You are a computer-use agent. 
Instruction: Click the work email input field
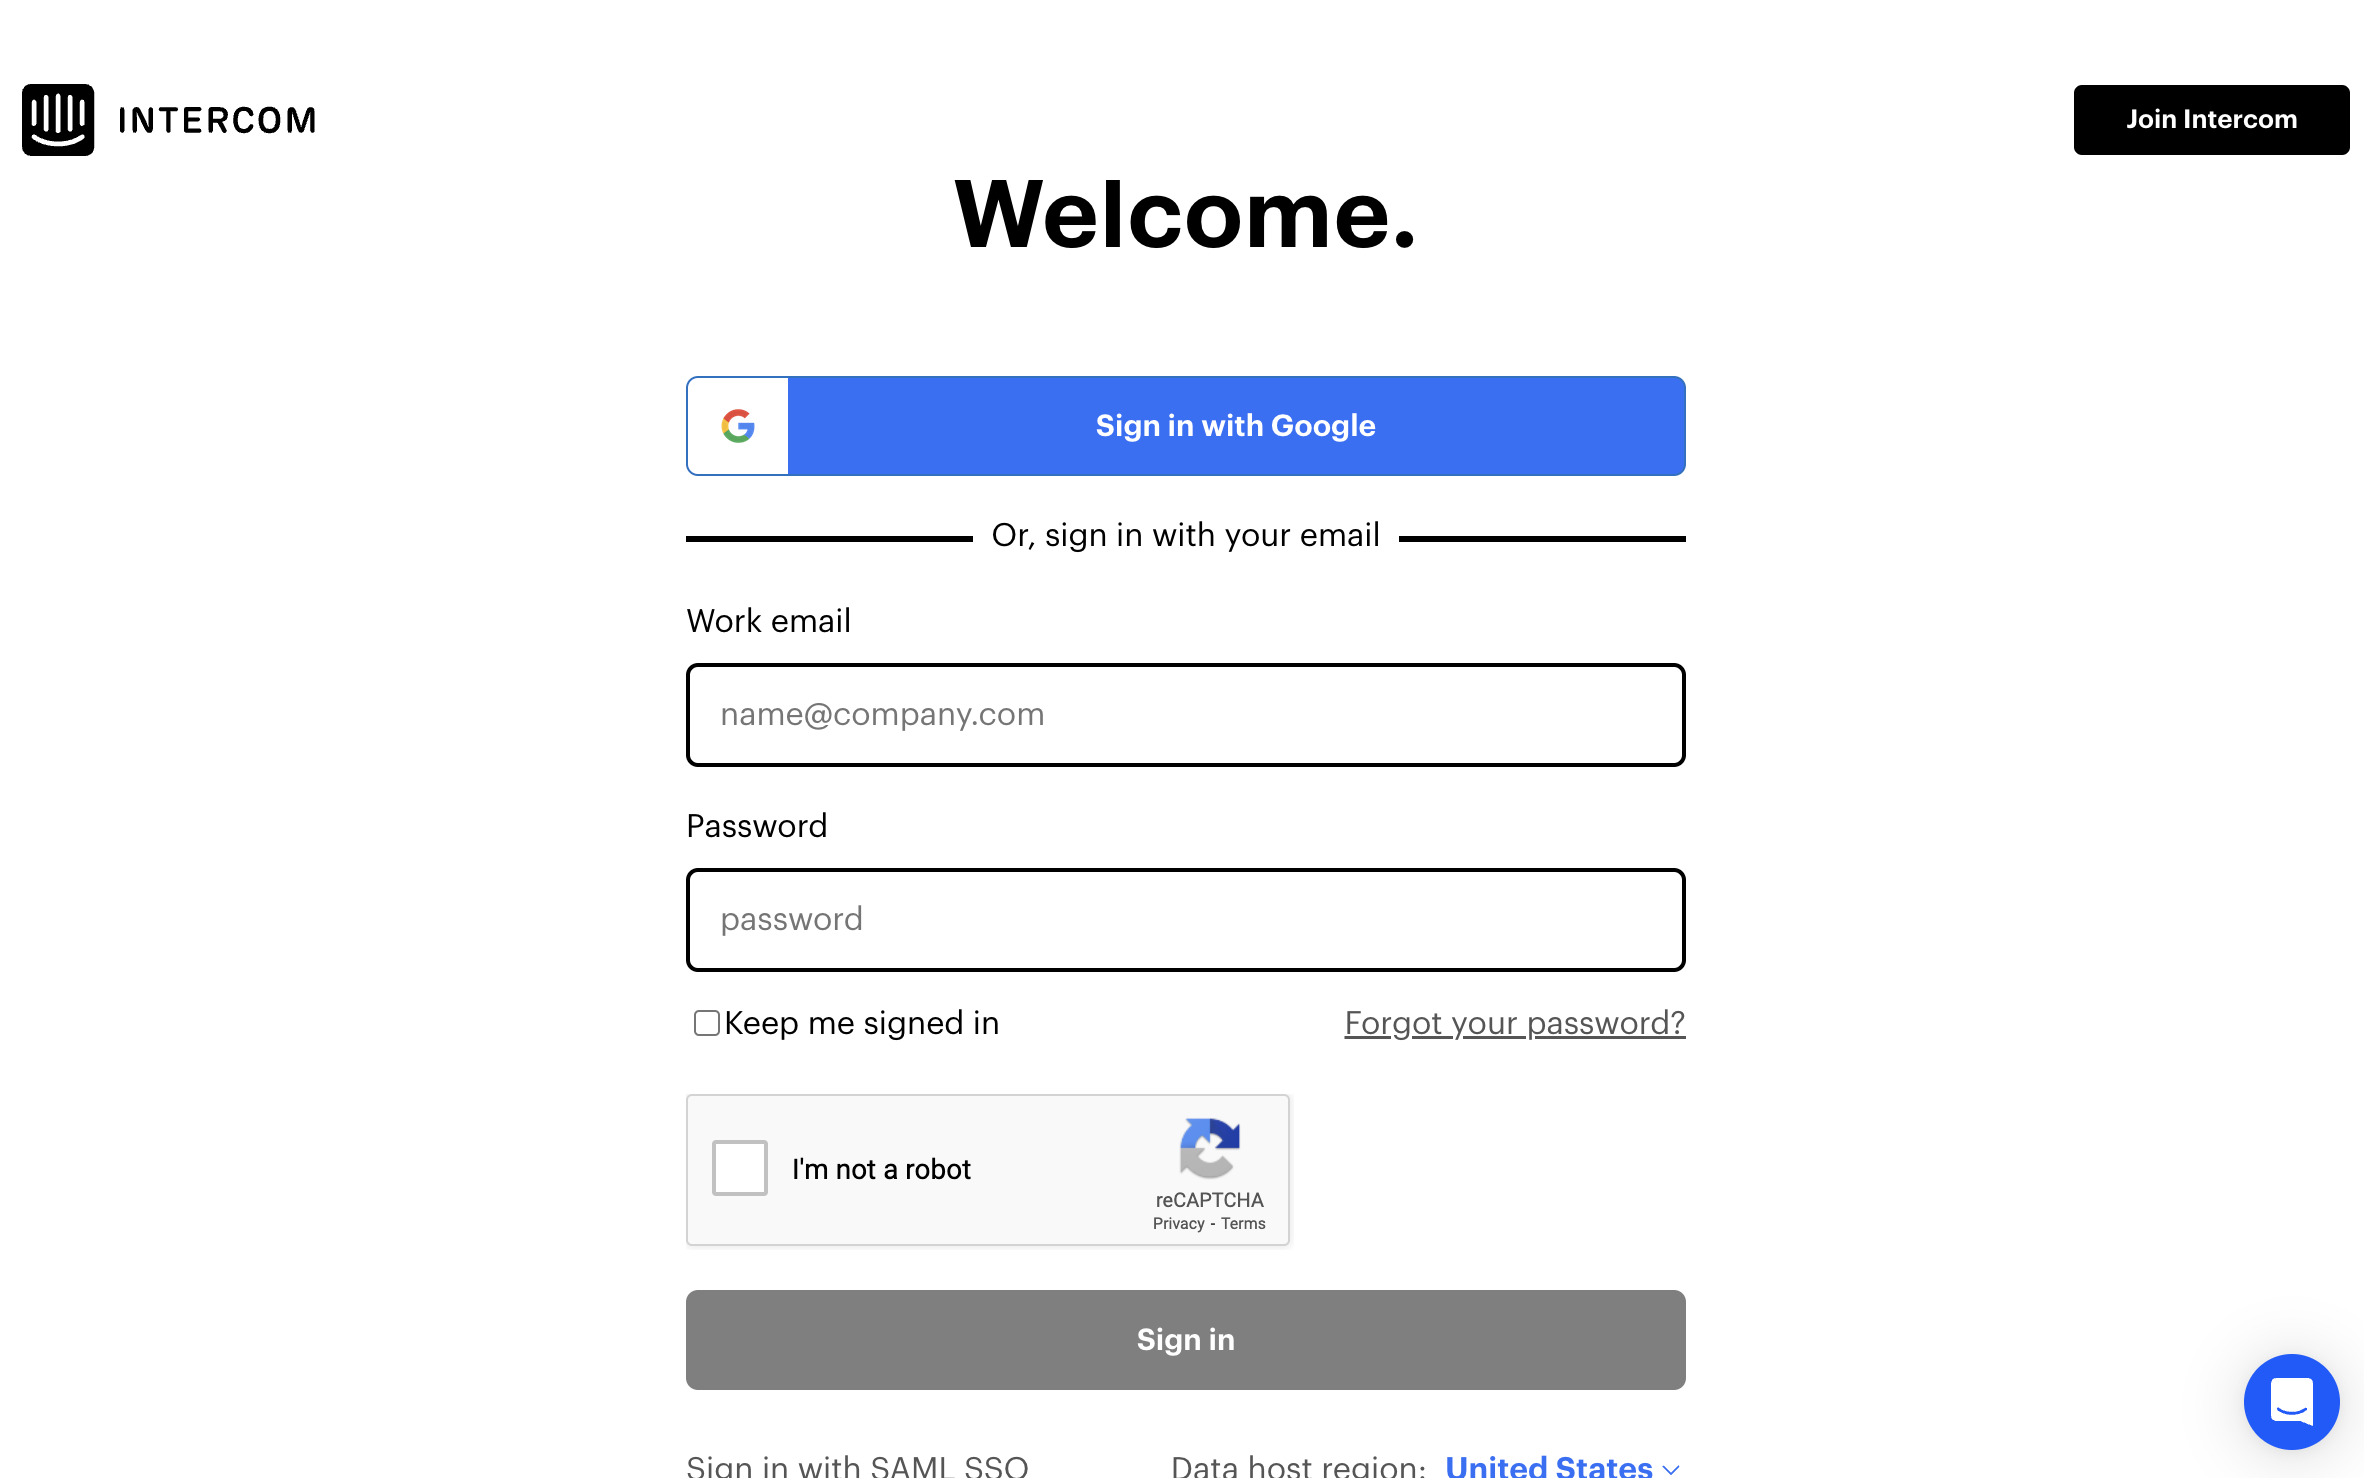[x=1185, y=713]
